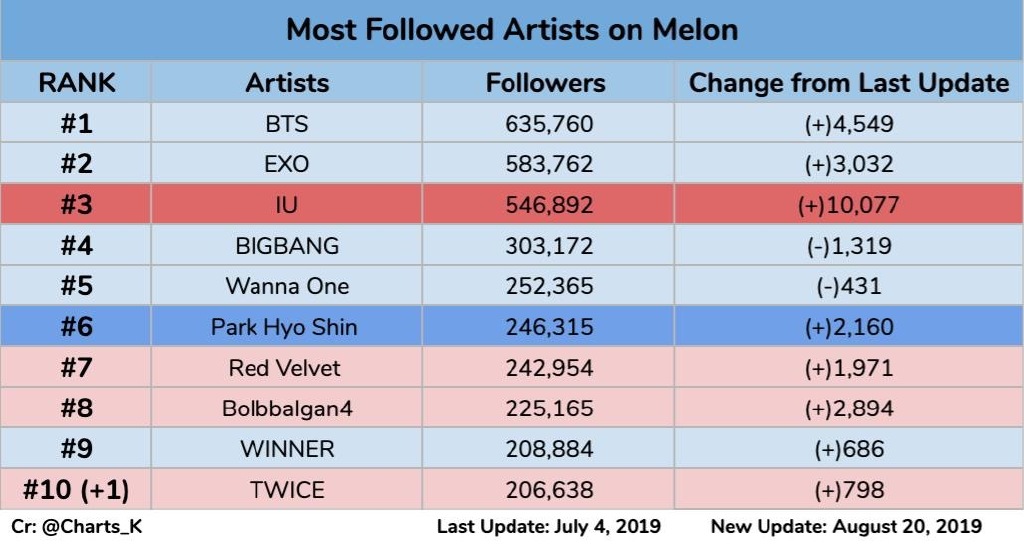1024x544 pixels.
Task: Select the WINNER artist cell
Action: 287,449
